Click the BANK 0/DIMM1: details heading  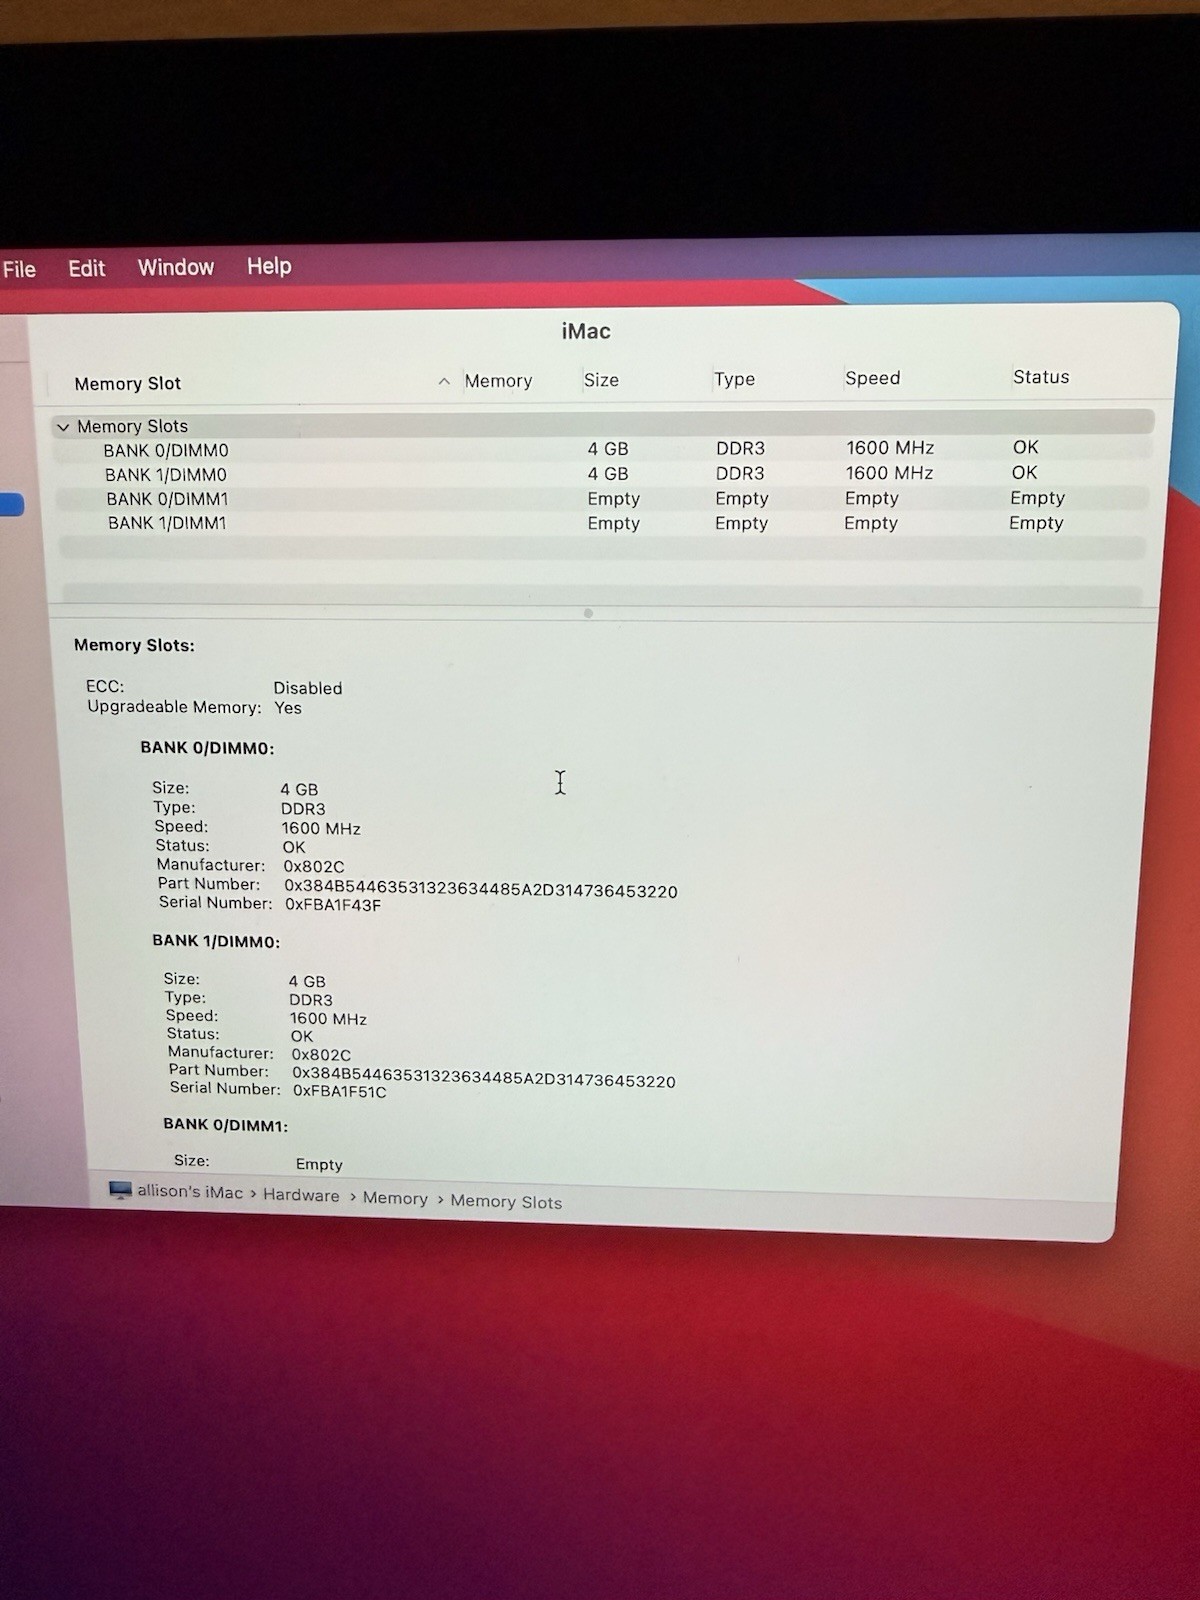[226, 1125]
